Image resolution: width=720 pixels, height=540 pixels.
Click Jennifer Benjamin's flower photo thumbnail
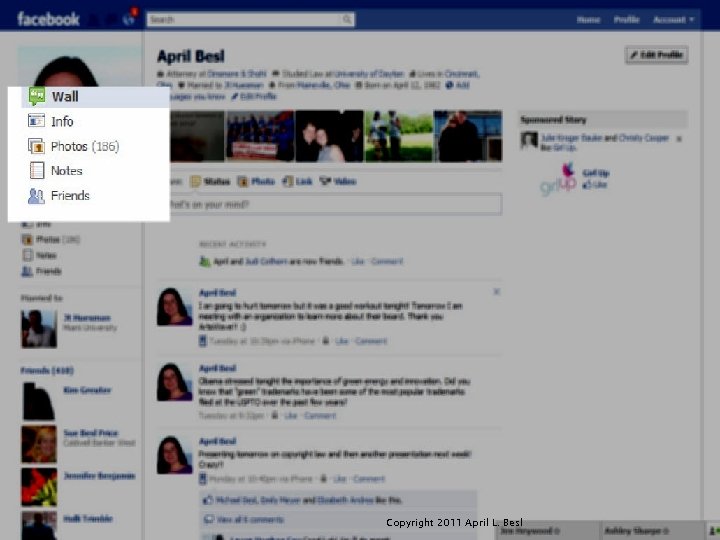(39, 487)
